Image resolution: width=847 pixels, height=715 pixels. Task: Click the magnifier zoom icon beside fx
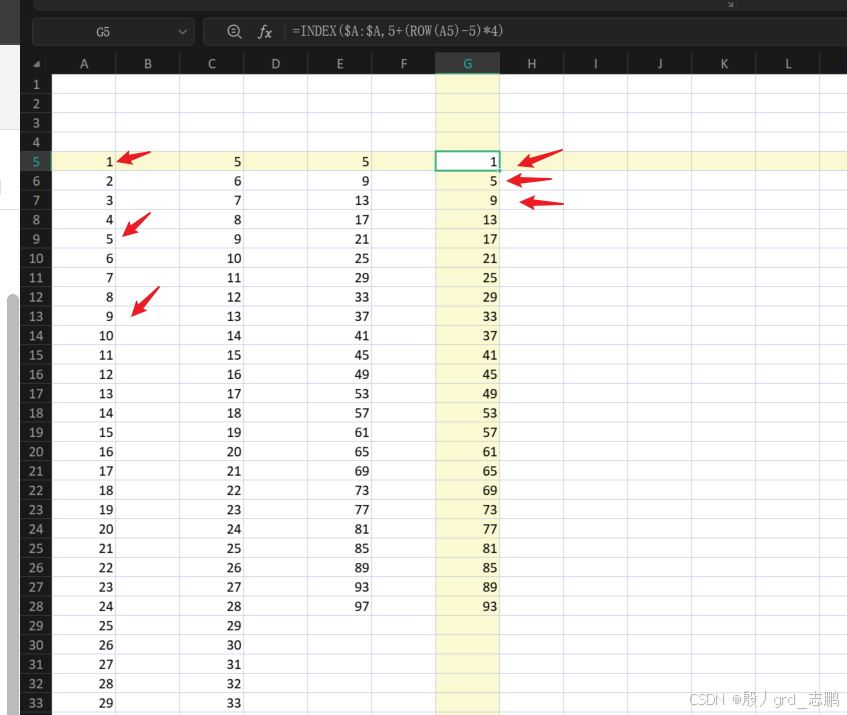tap(234, 31)
